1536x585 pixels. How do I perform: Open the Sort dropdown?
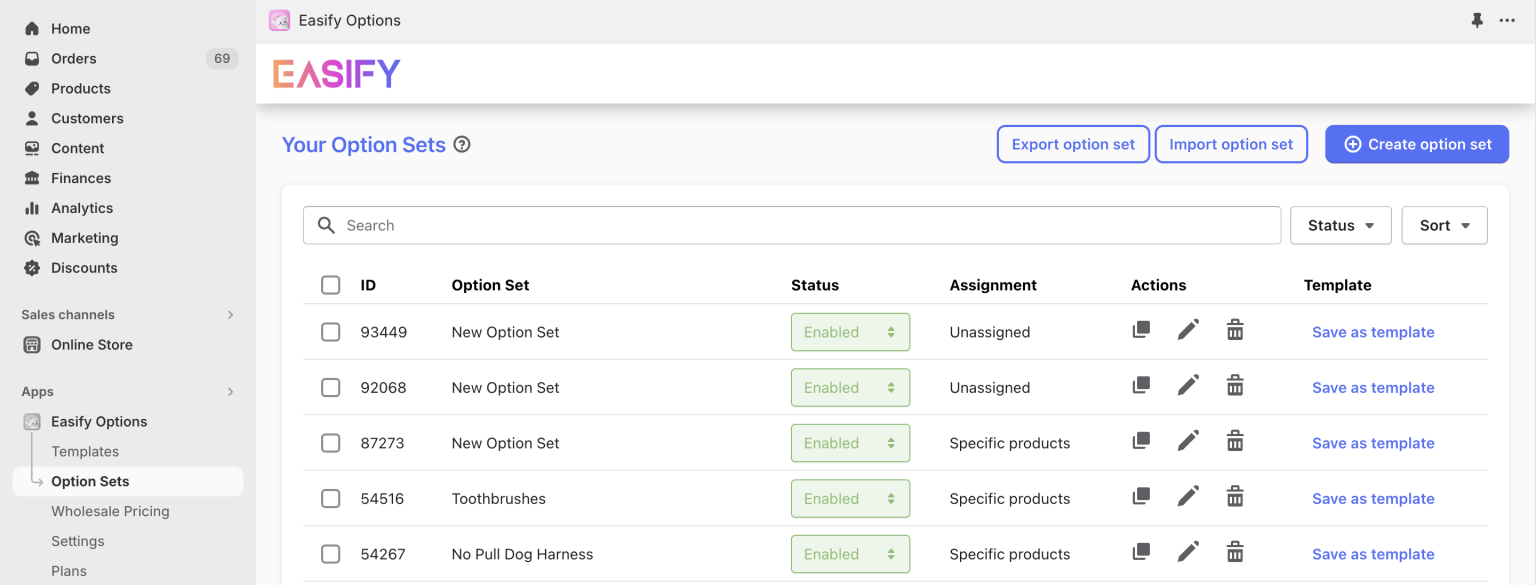(x=1444, y=225)
